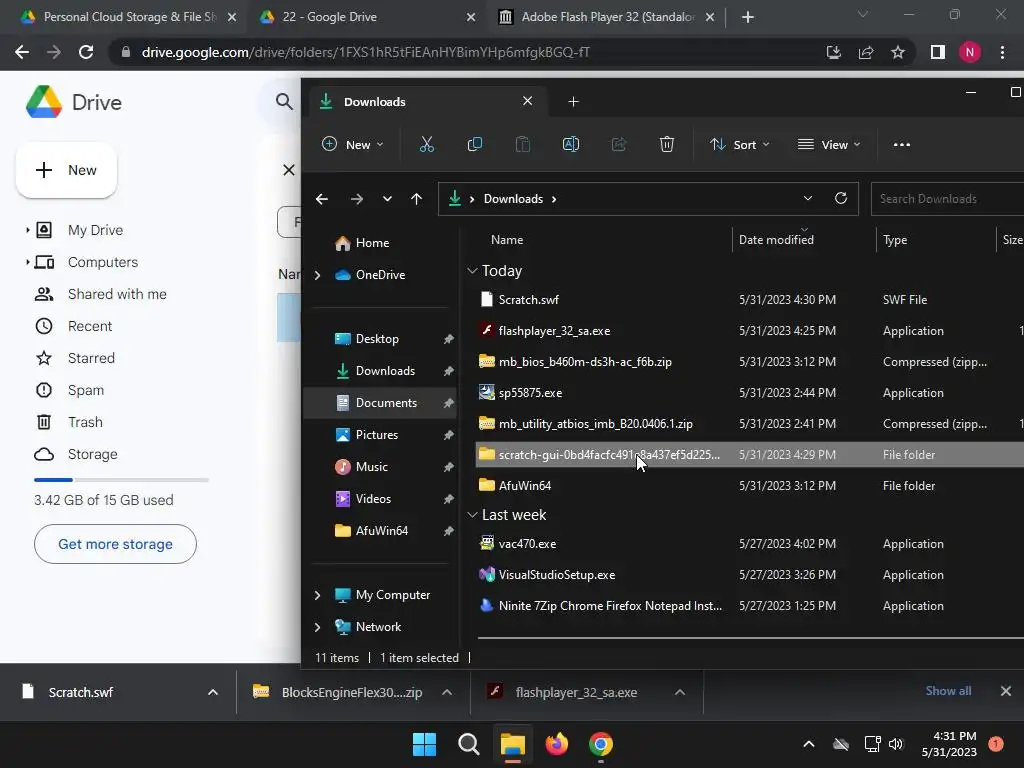This screenshot has height=768, width=1024.
Task: Open options for flashplayer_32_sa.exe download
Action: 680,692
